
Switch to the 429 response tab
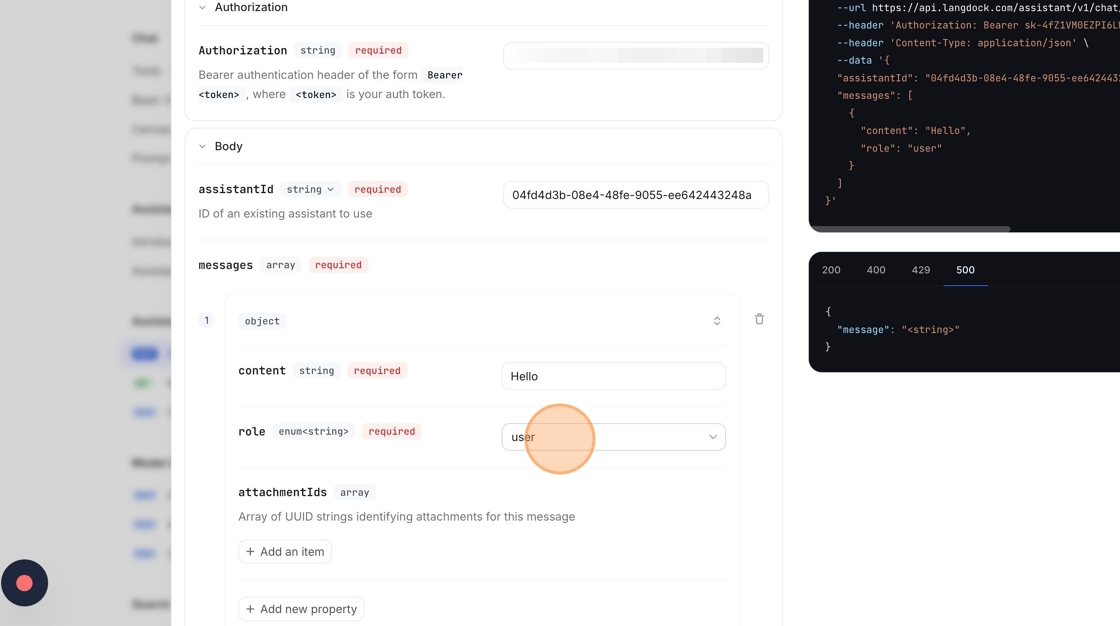coord(921,270)
